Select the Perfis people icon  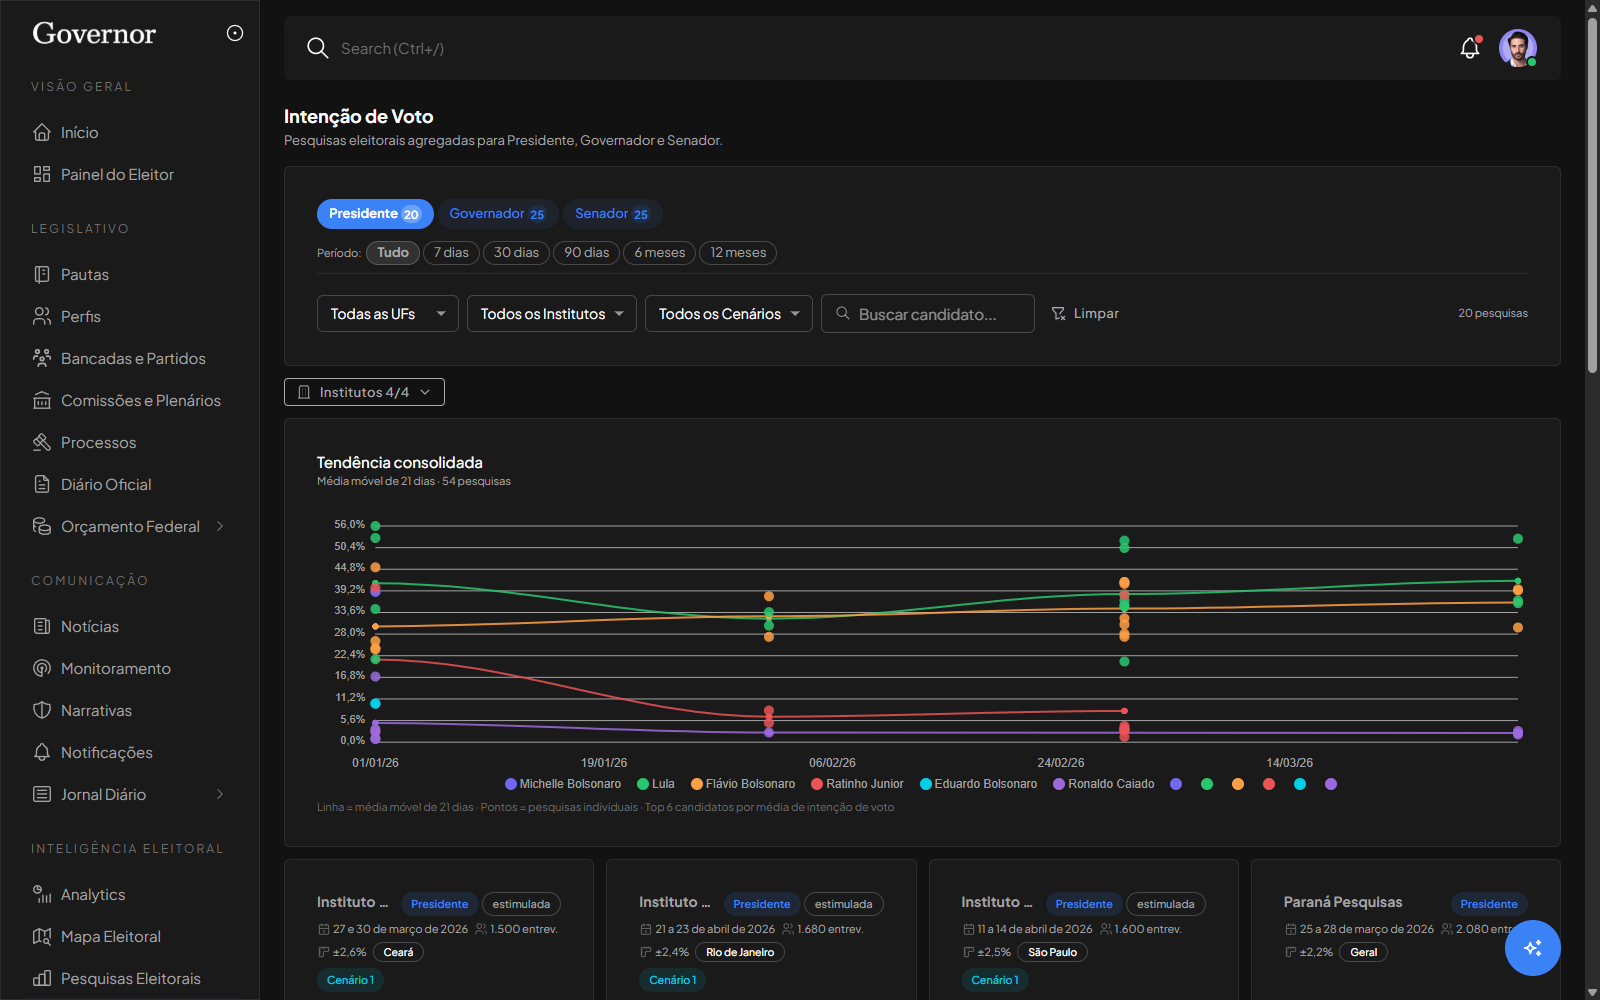pyautogui.click(x=42, y=316)
